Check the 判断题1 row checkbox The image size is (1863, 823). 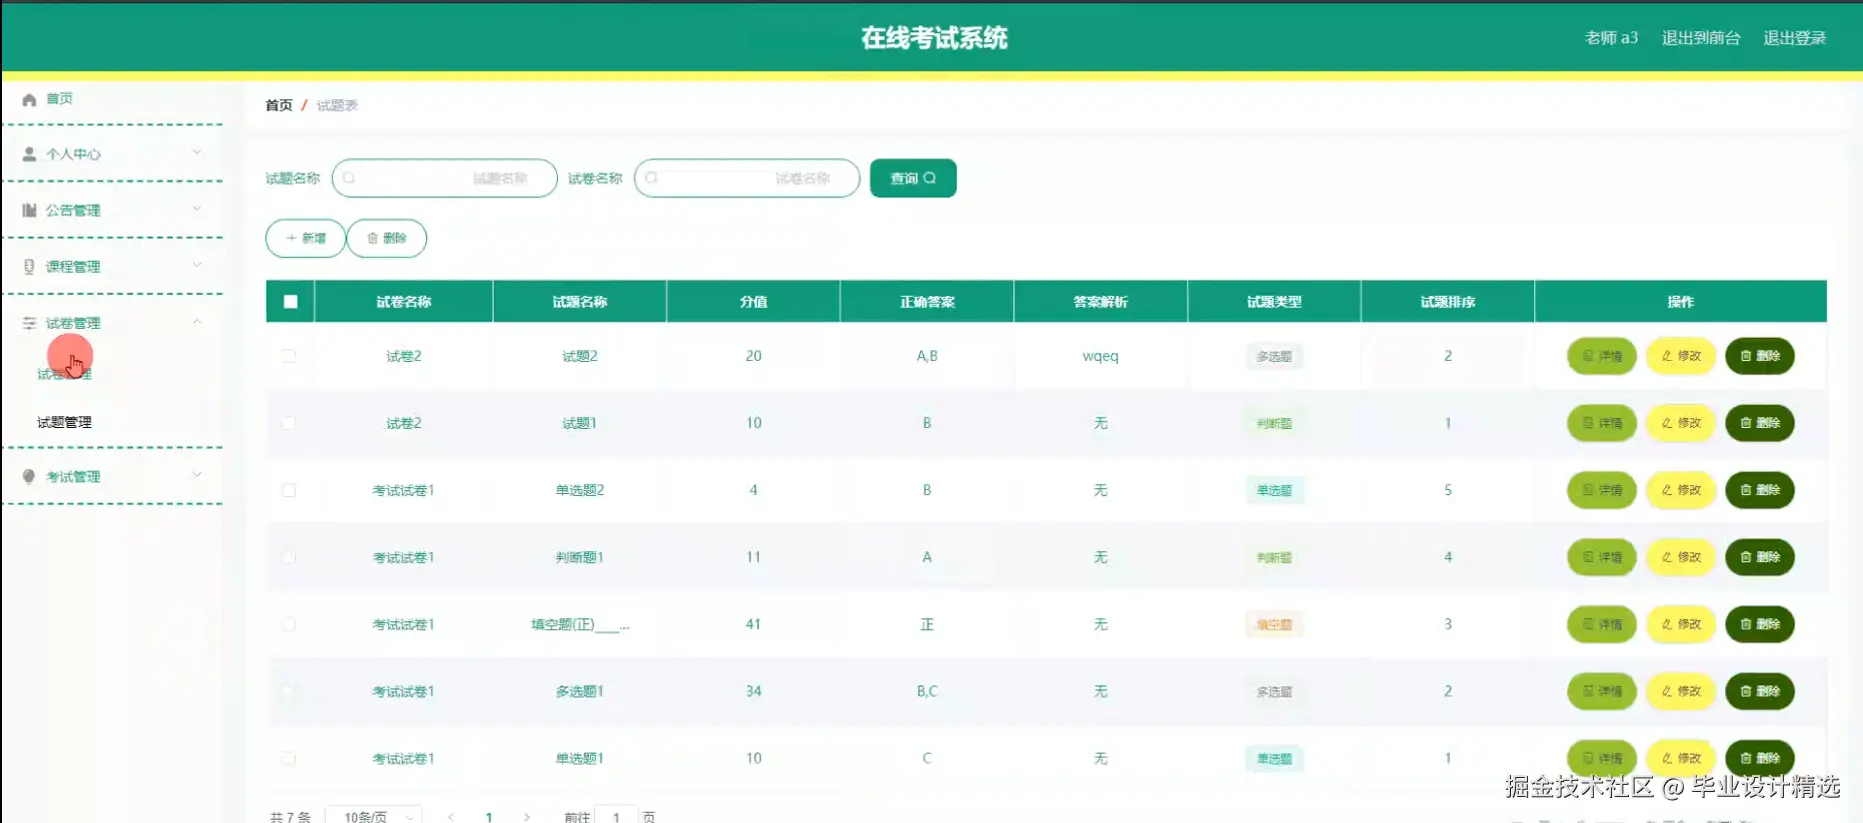[x=289, y=557]
